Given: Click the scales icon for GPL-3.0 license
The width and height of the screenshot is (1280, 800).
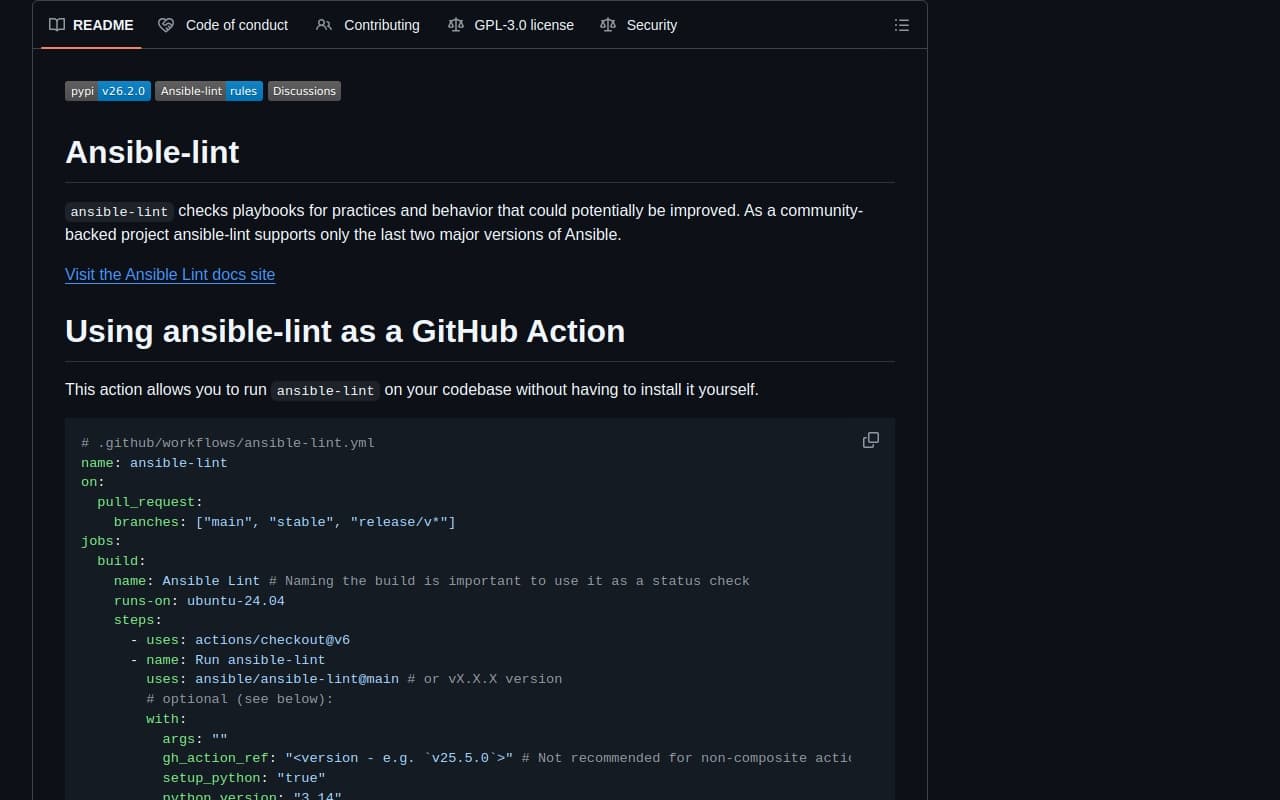Looking at the screenshot, I should [458, 25].
